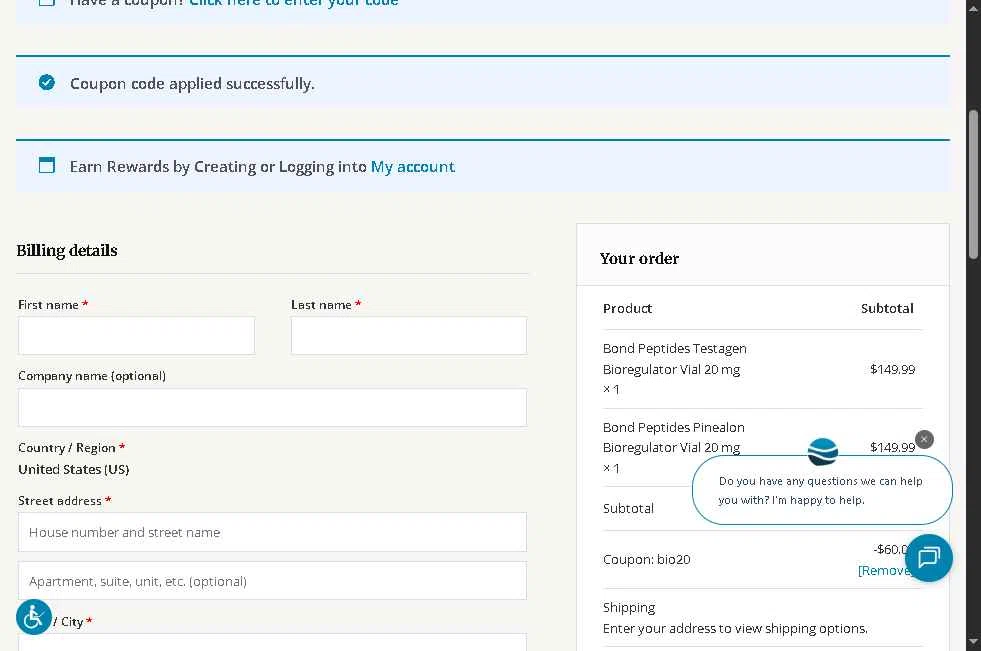Click the 'Billing details' heading
Screen dimensions: 981x651
[67, 250]
